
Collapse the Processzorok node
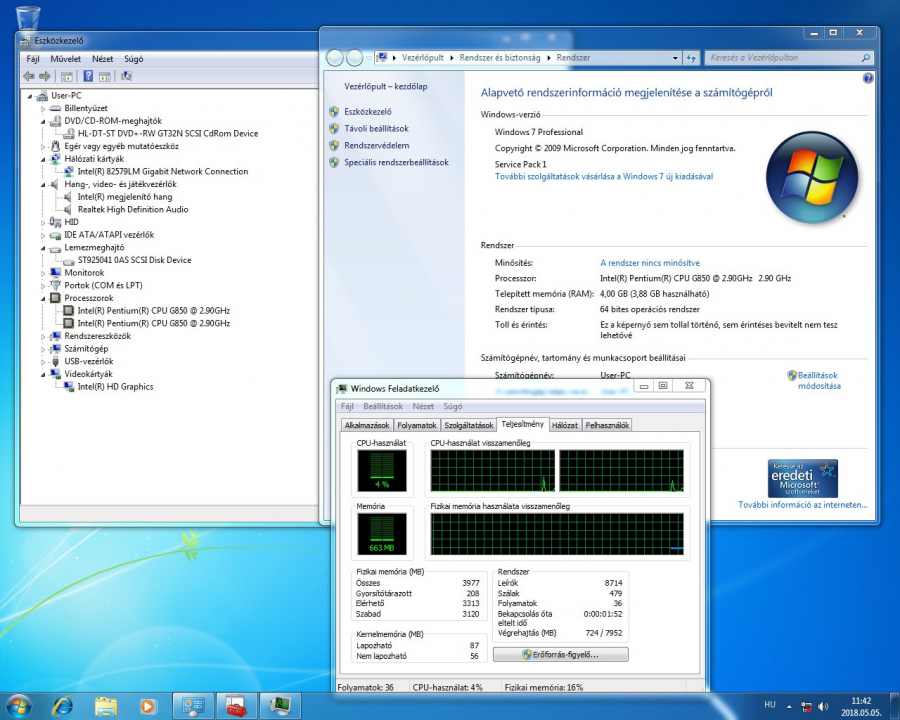tap(43, 299)
